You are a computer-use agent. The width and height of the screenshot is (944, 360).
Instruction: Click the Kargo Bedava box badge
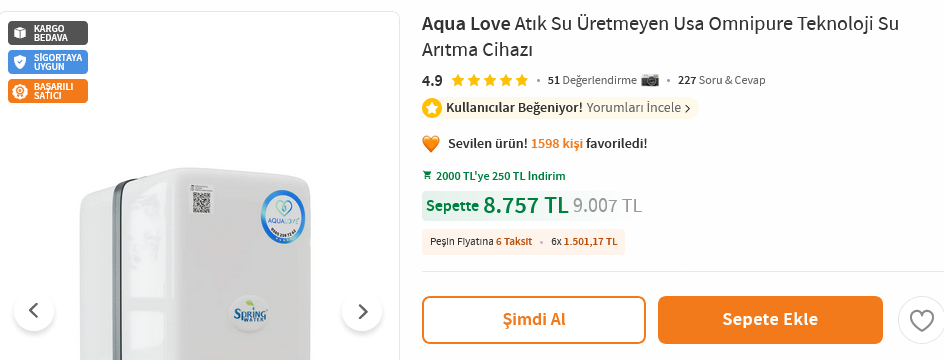tap(48, 33)
